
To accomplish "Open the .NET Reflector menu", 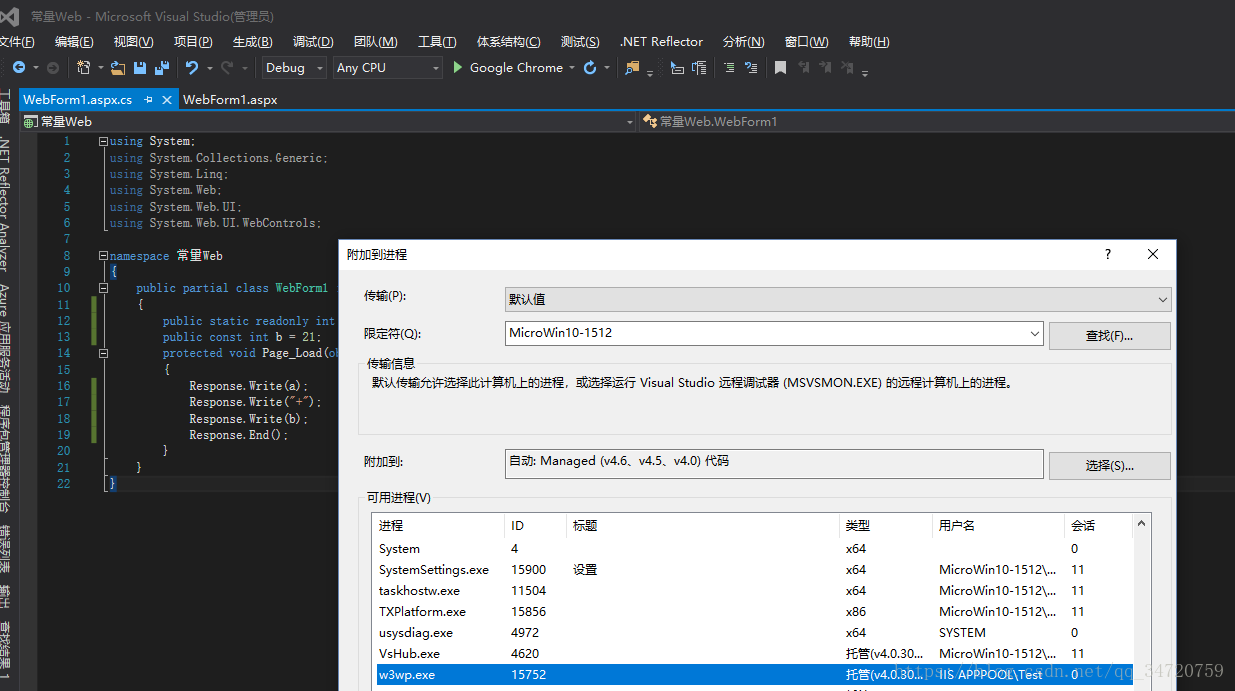I will [x=661, y=41].
